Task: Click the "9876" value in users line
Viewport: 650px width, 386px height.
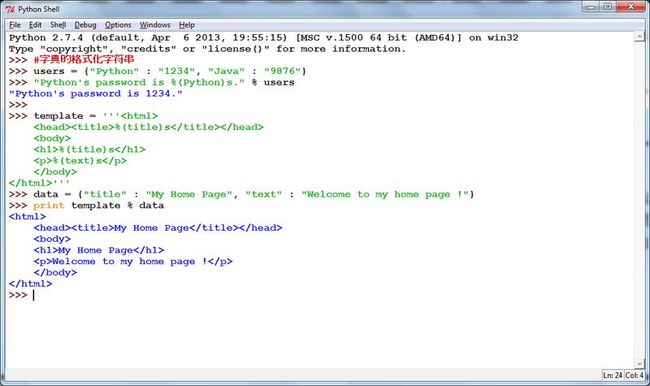Action: point(282,71)
